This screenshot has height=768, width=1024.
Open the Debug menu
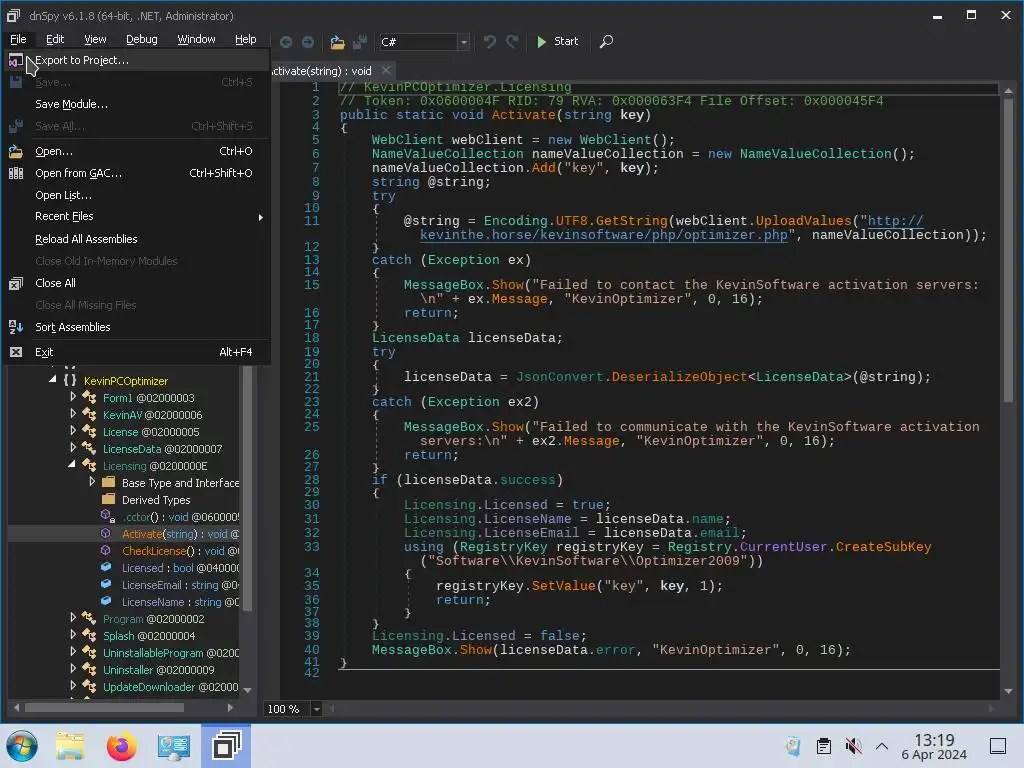[142, 39]
